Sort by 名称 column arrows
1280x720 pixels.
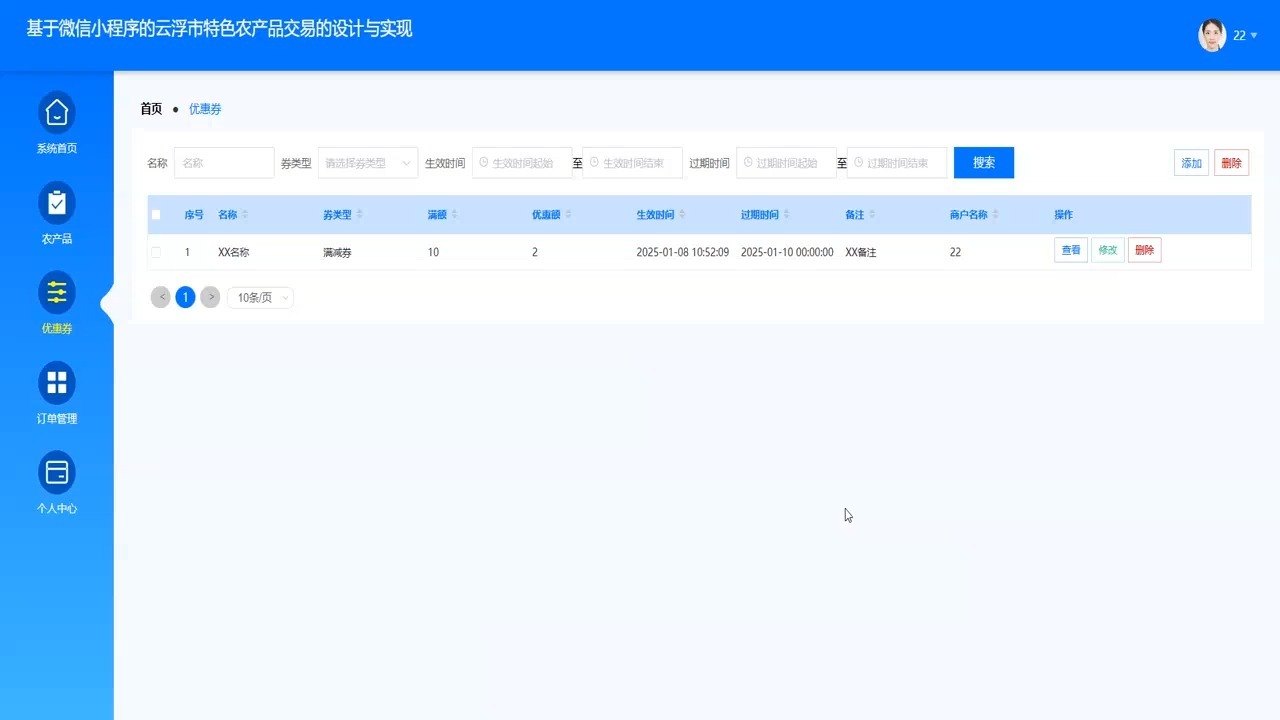[245, 215]
